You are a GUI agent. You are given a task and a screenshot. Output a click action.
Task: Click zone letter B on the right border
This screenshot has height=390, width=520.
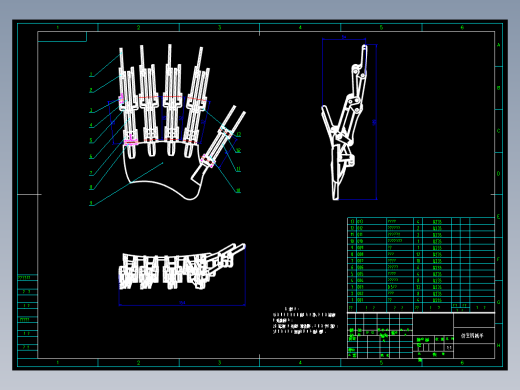(499, 88)
